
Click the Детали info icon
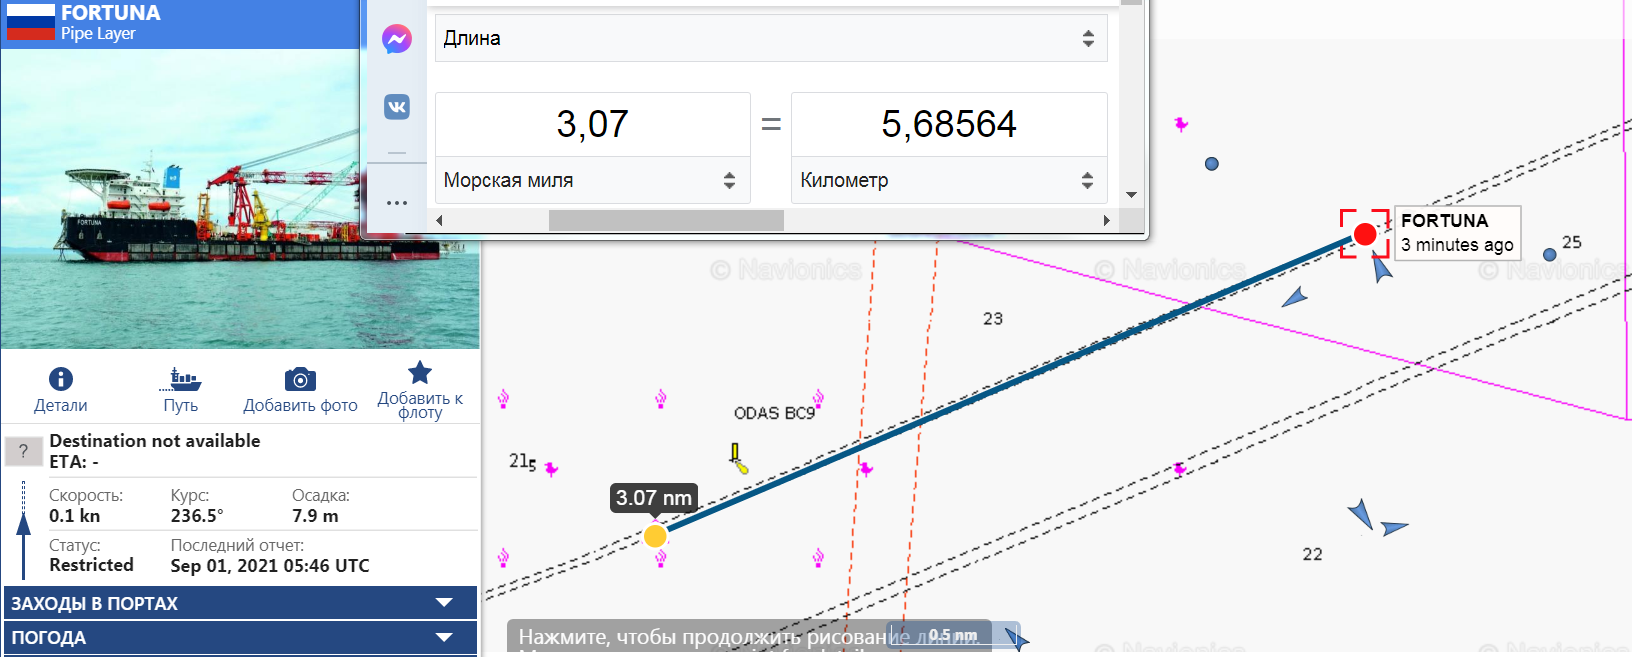pos(61,379)
